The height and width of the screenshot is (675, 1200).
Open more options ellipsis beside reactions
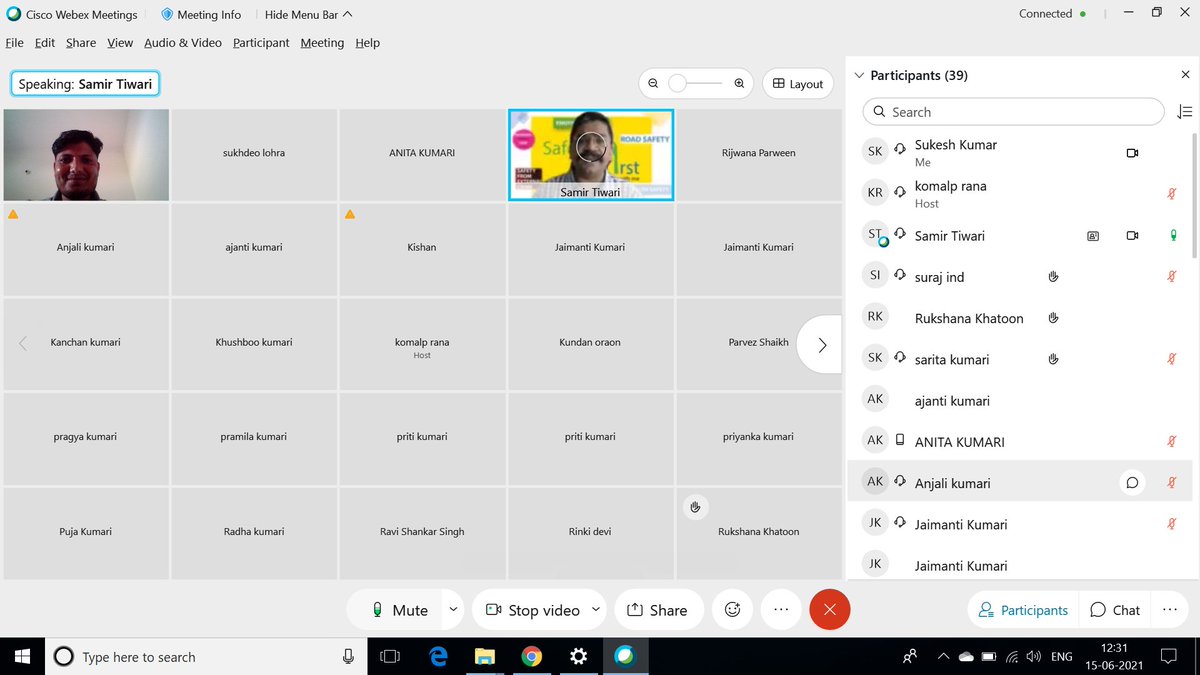[x=781, y=609]
